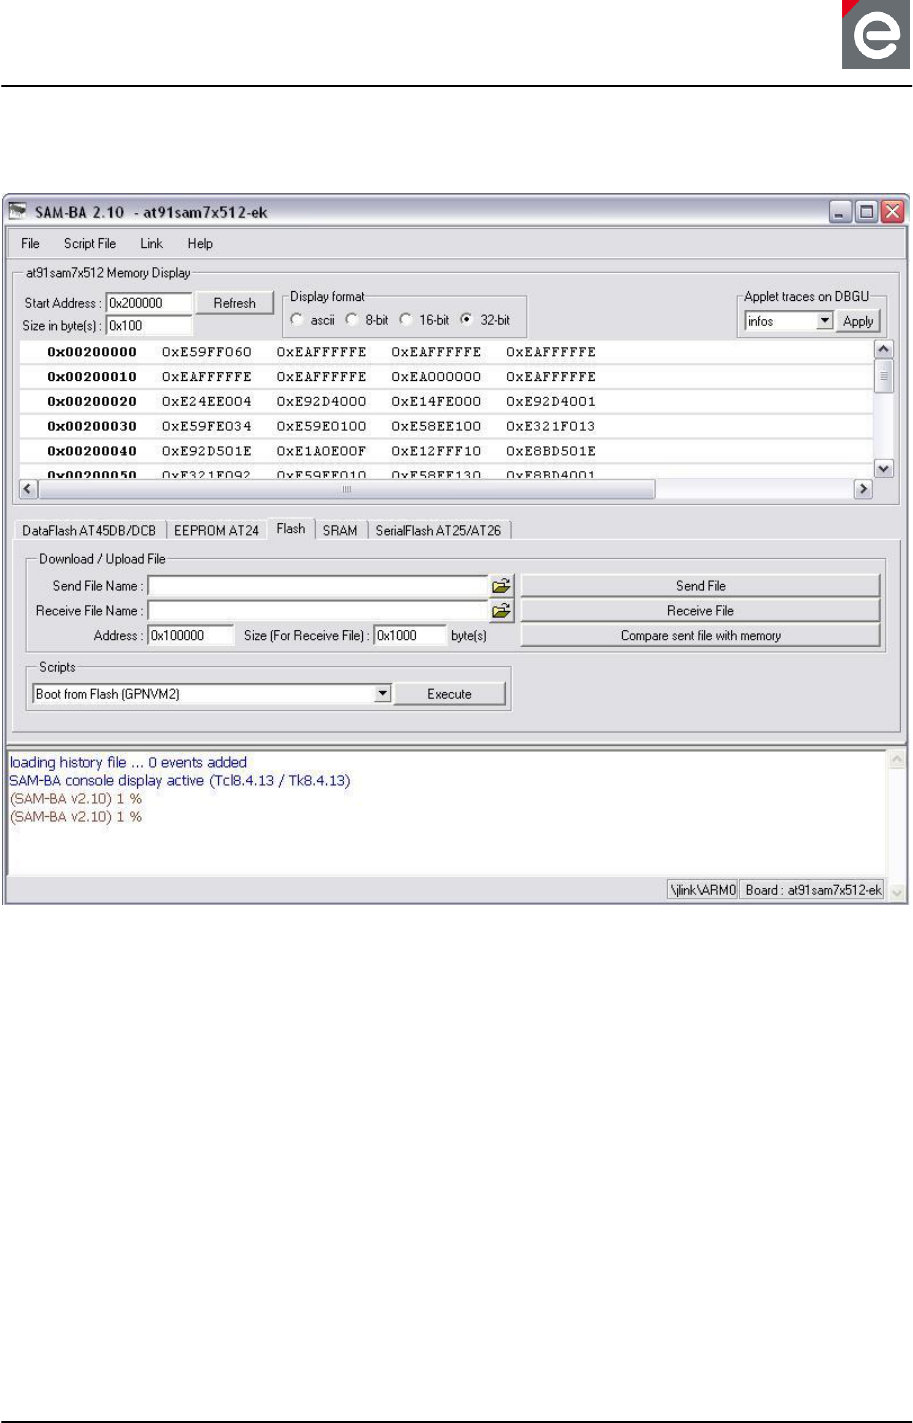Click console line 'loading history file'

128,762
